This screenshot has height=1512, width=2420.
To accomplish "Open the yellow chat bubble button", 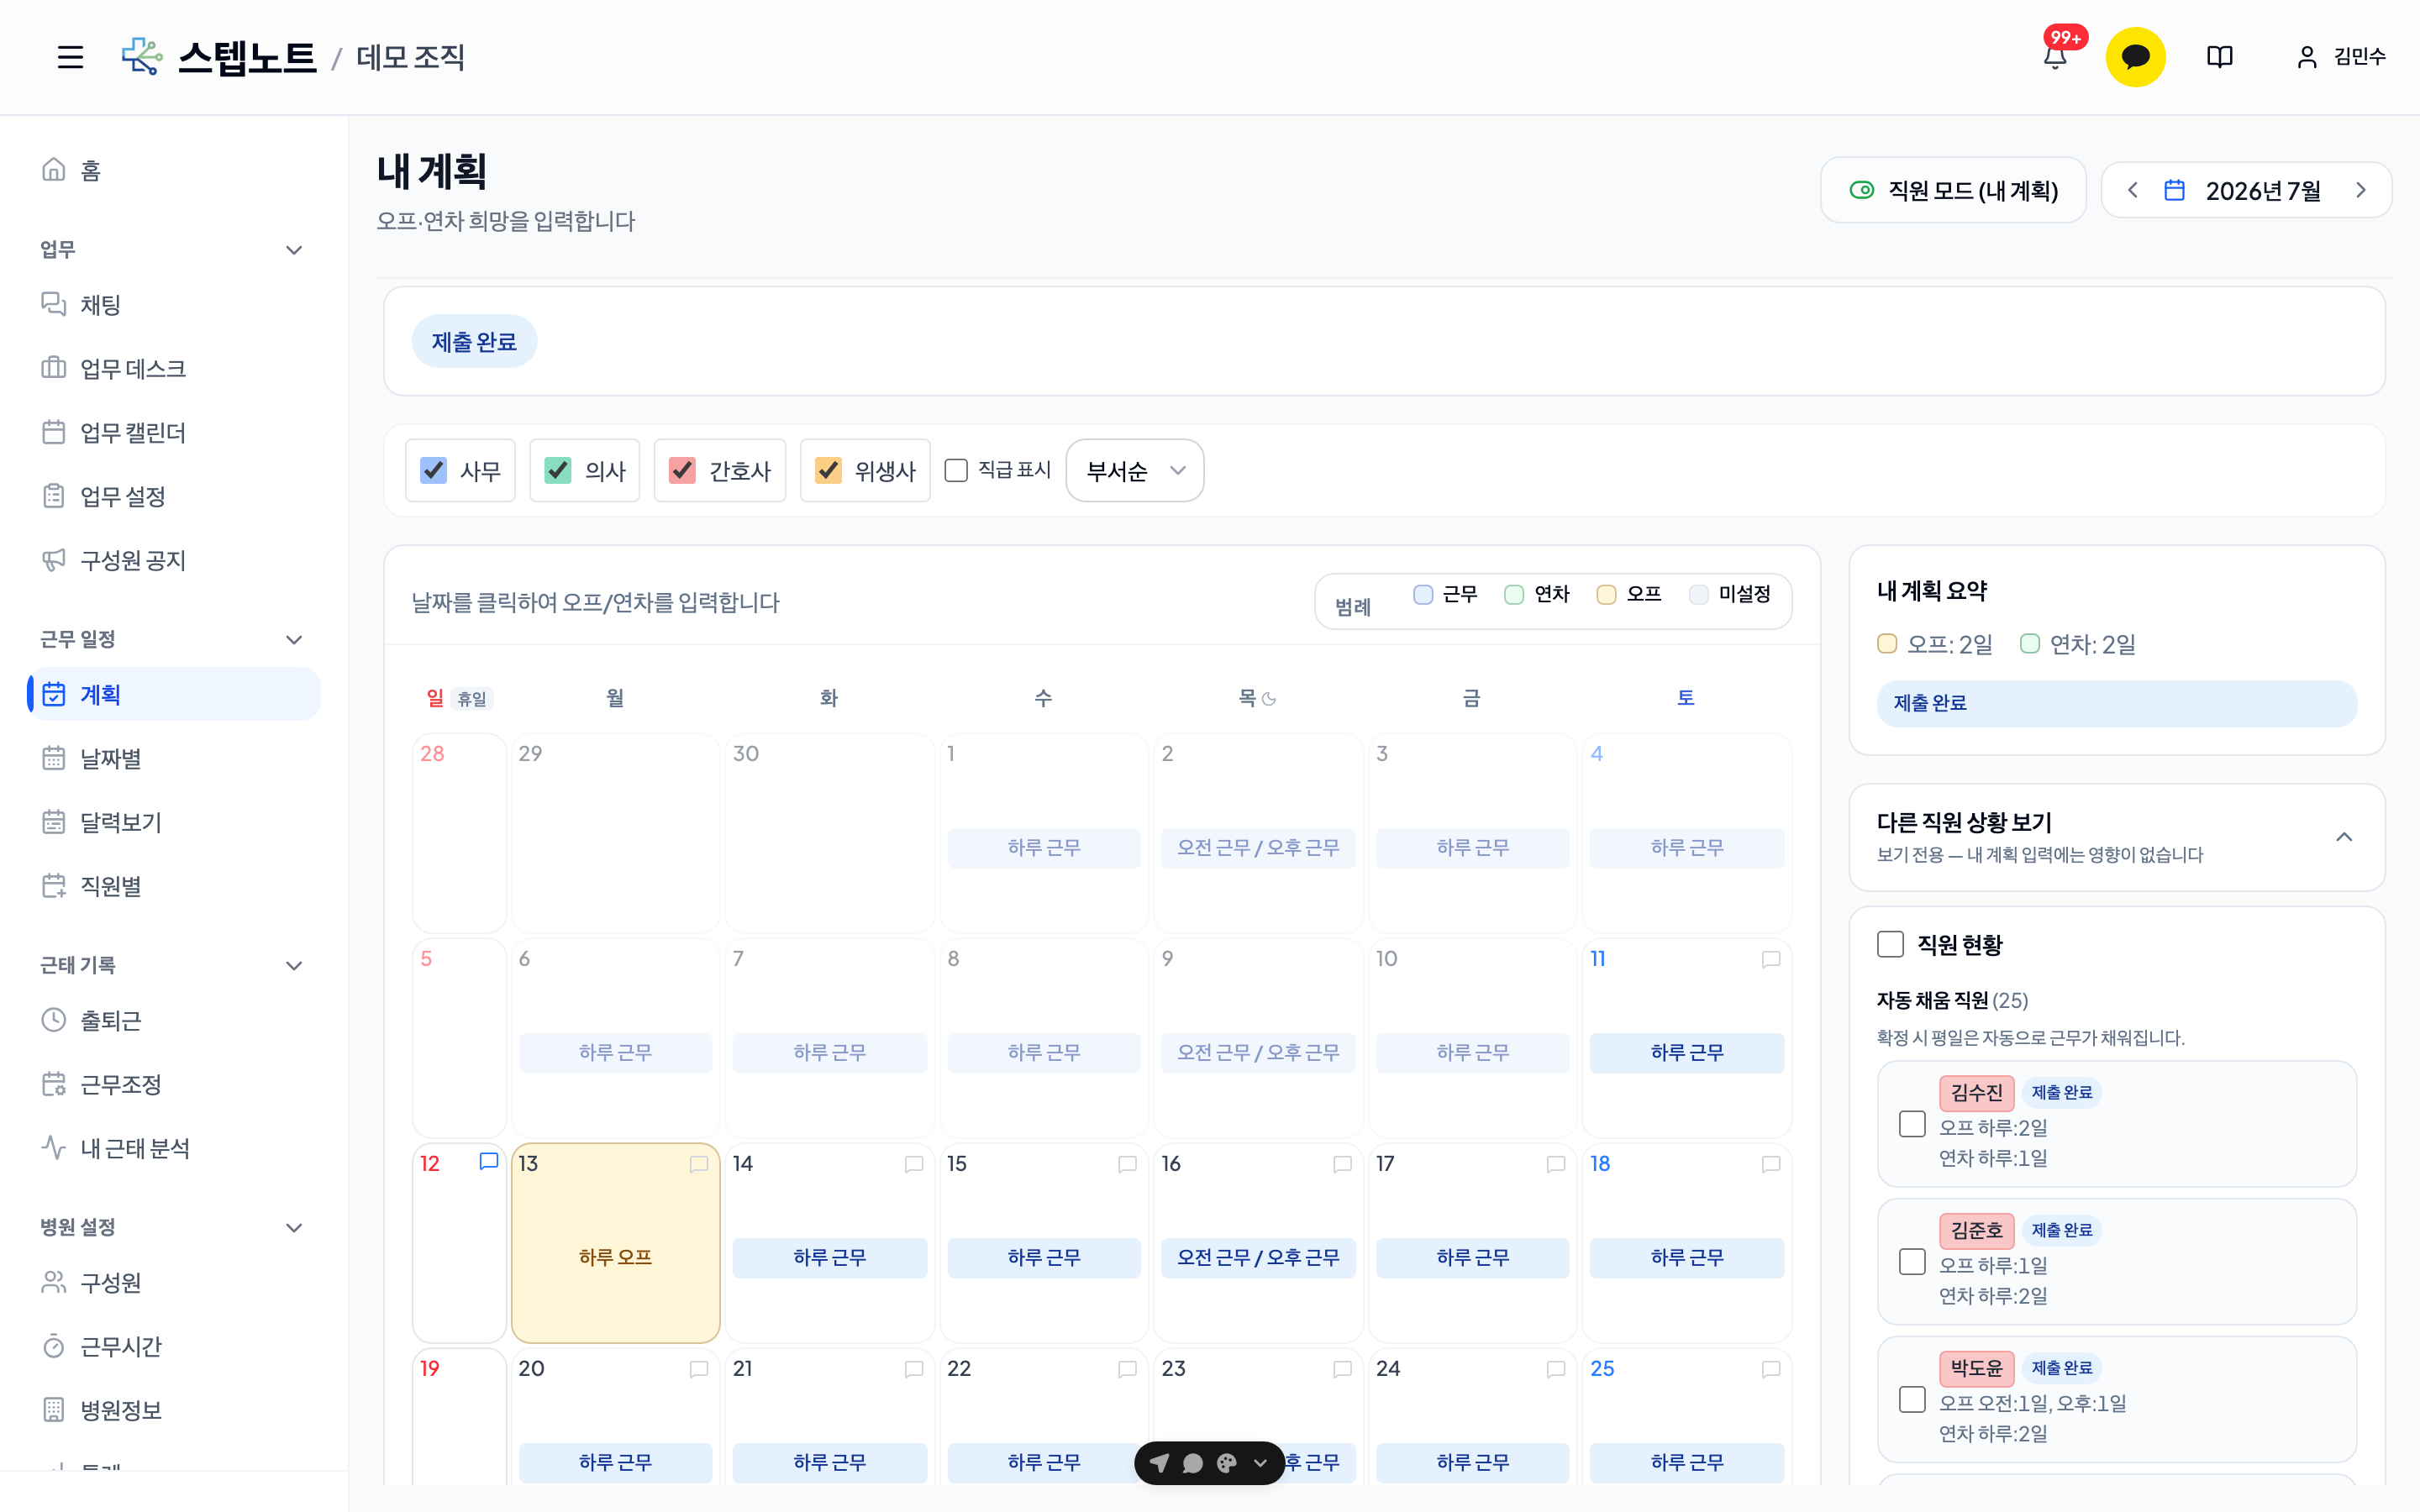I will point(2135,57).
